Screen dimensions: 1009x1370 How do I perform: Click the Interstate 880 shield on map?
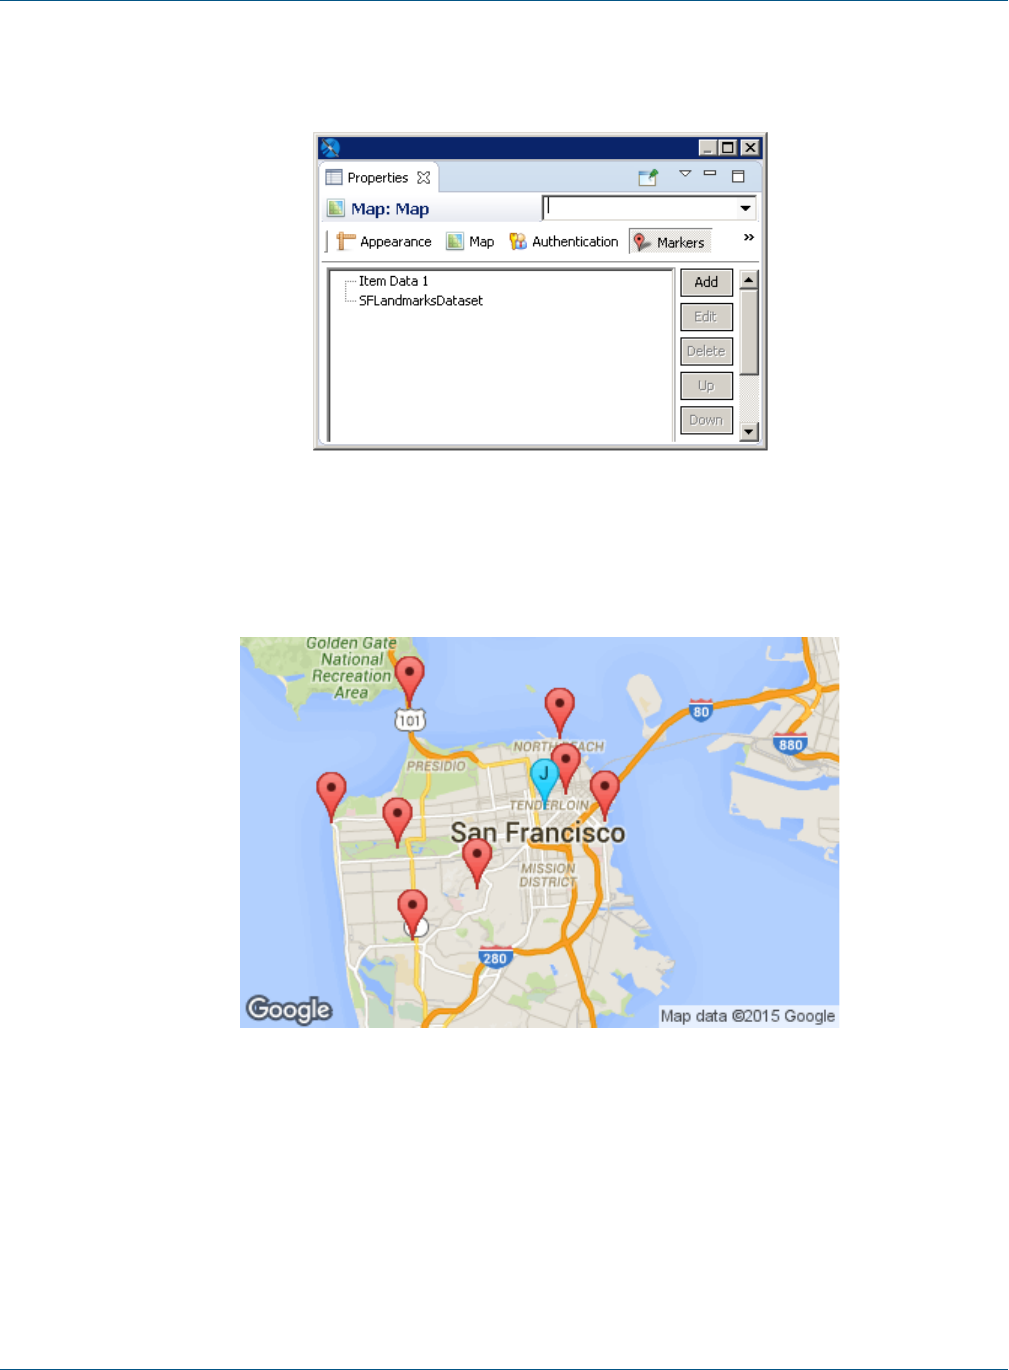[790, 743]
